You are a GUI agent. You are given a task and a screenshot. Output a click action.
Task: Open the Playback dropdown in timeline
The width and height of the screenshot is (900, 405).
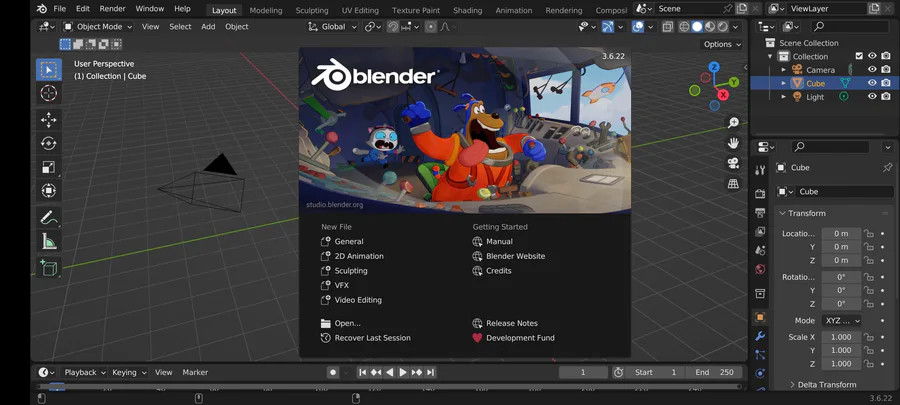click(85, 372)
